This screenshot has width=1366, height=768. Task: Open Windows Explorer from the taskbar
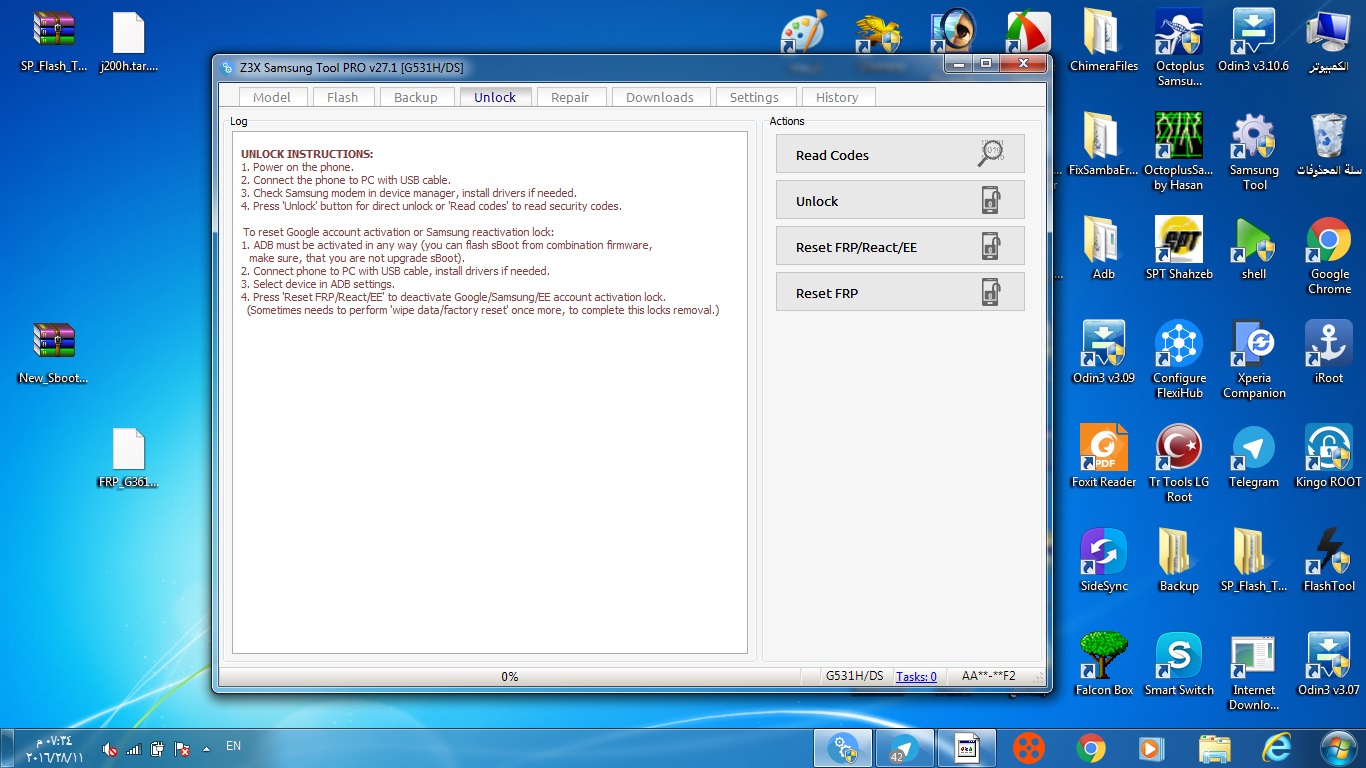[1215, 748]
